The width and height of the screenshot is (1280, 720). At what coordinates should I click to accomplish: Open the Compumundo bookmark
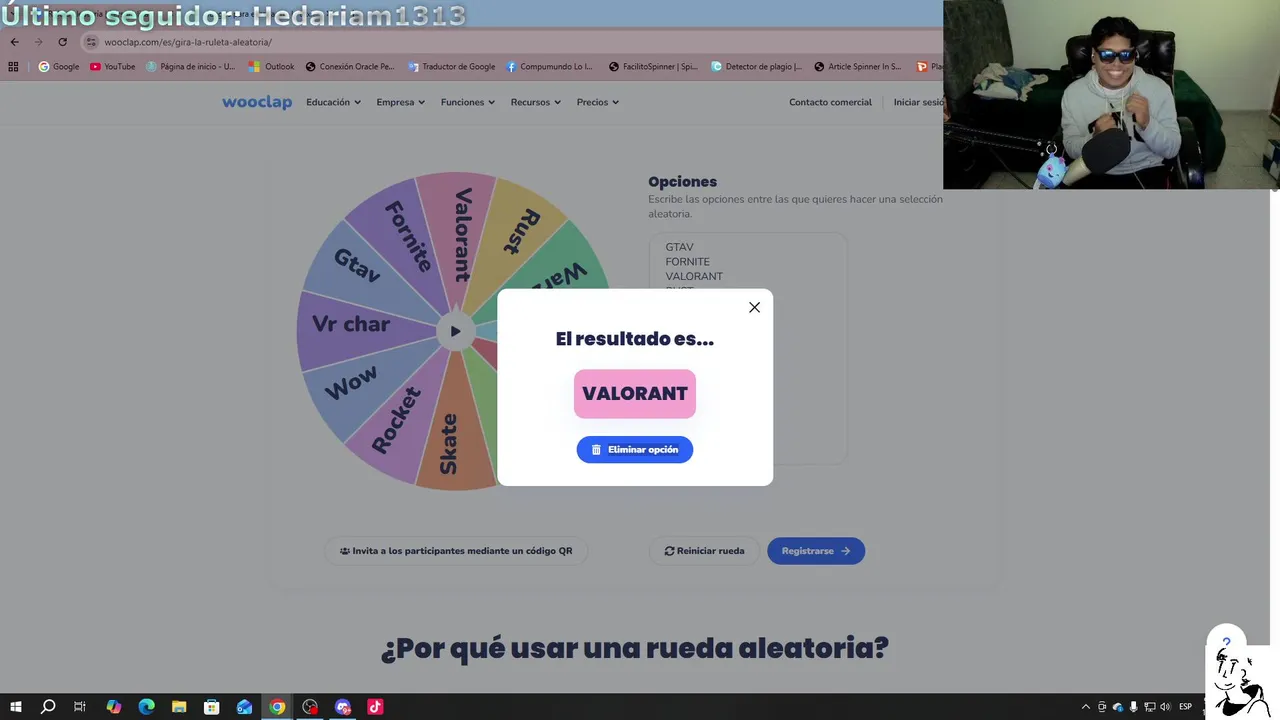tap(550, 67)
